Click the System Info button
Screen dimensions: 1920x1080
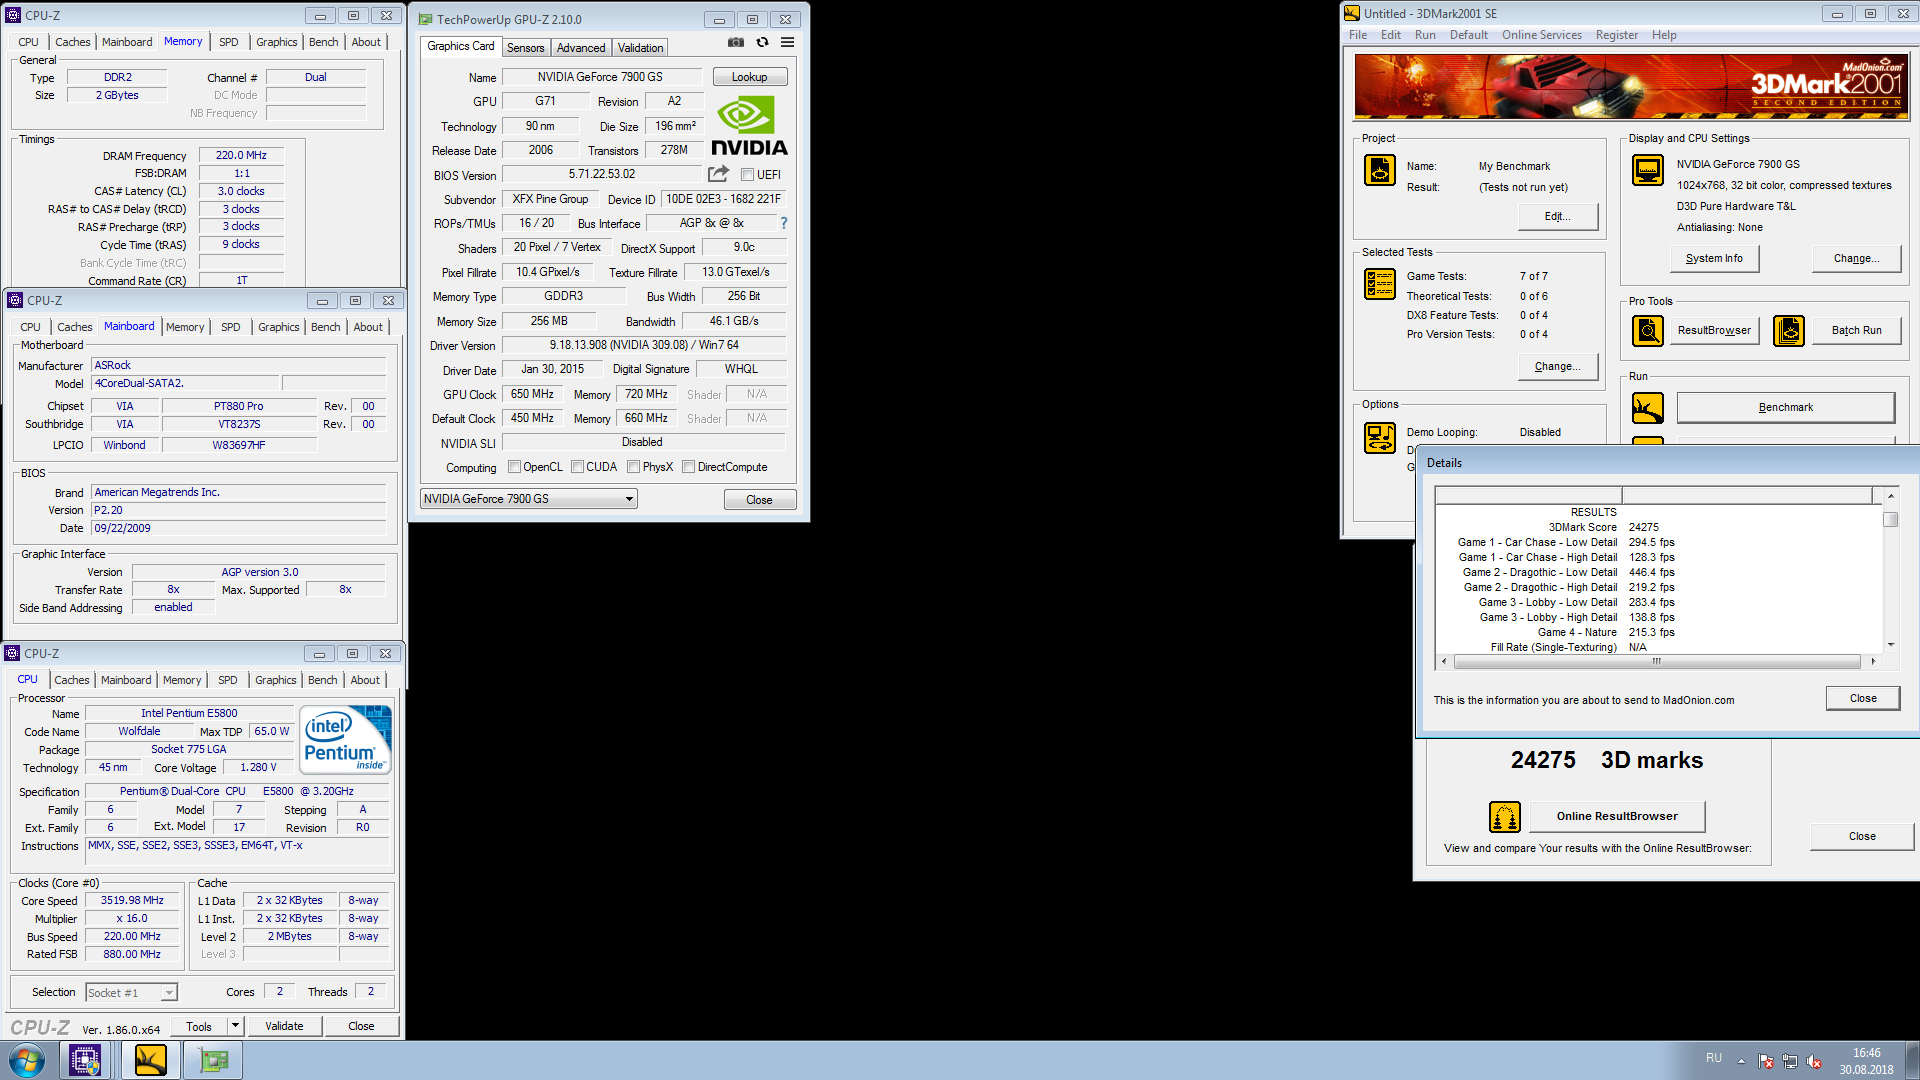(x=1714, y=258)
